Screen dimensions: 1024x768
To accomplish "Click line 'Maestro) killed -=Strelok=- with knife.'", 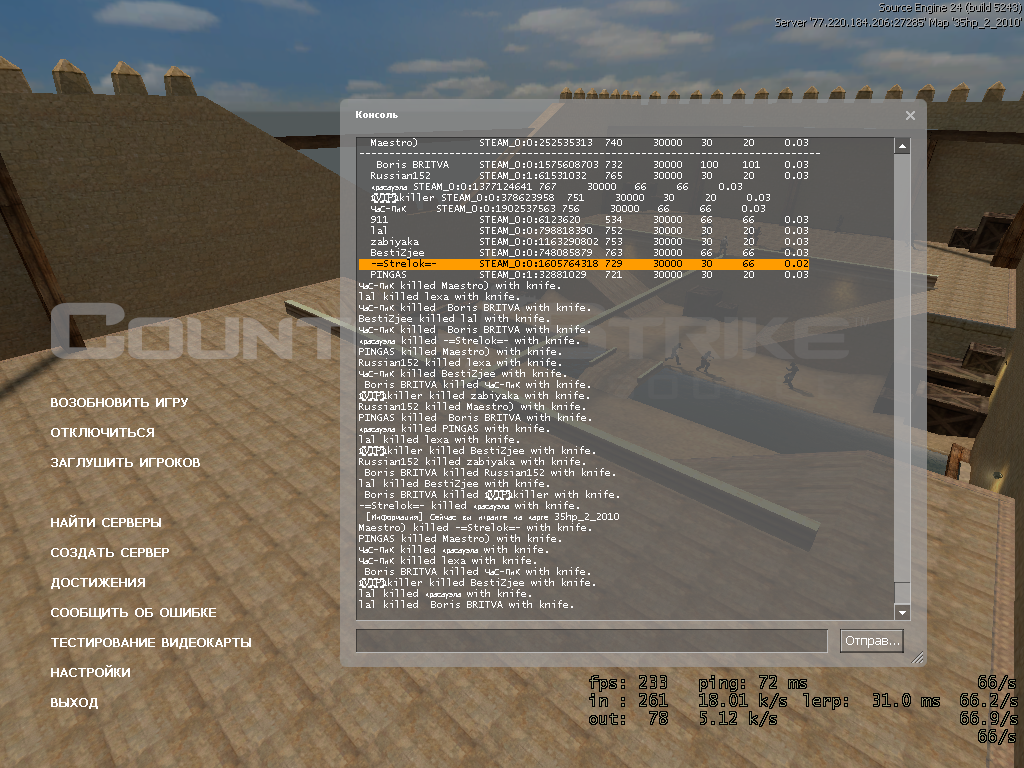I will tap(475, 528).
